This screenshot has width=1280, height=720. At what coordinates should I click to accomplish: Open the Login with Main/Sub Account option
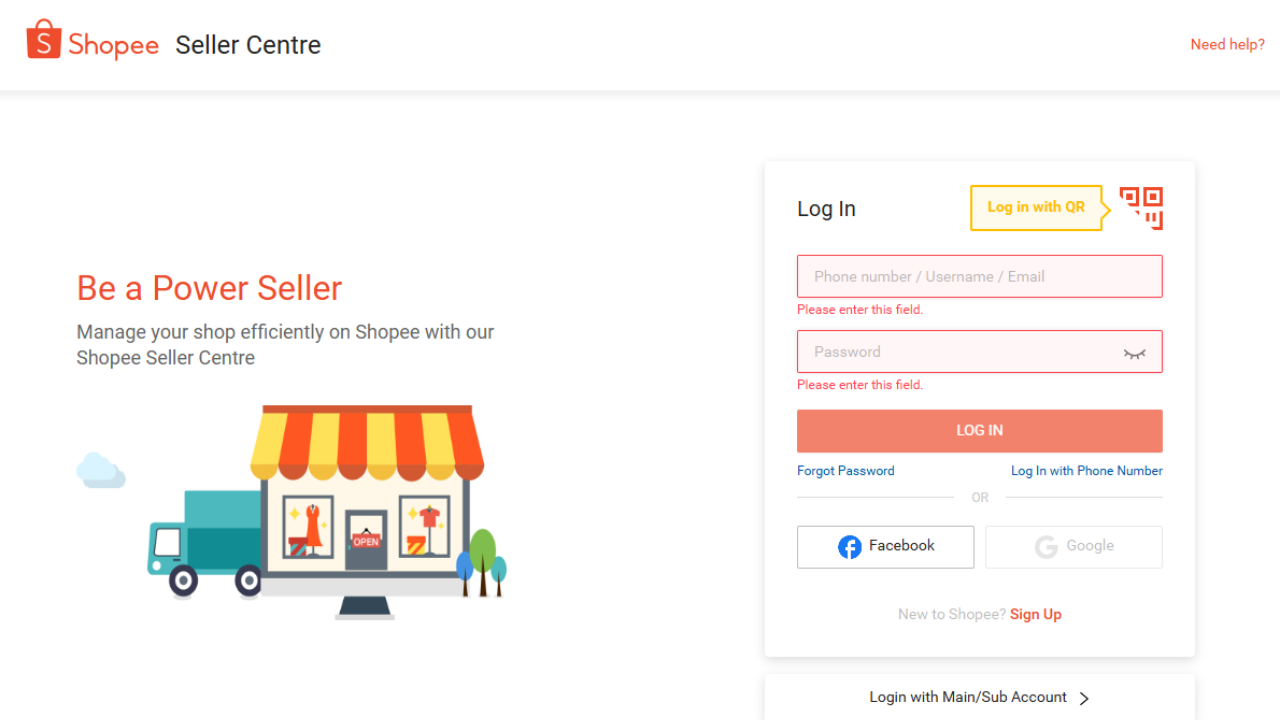coord(980,697)
